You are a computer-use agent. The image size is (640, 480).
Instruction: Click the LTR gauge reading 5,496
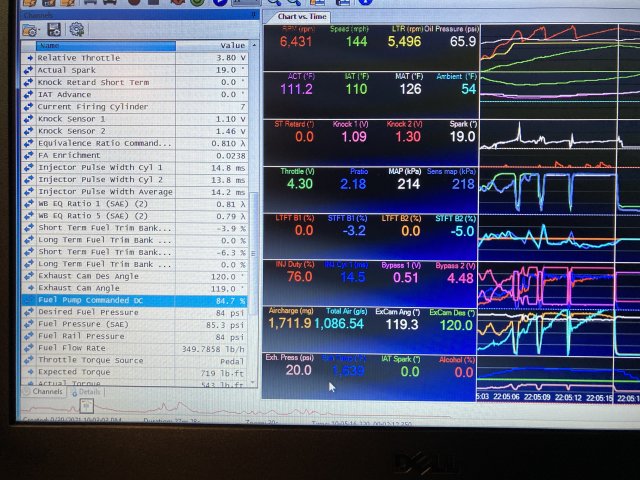pos(404,41)
